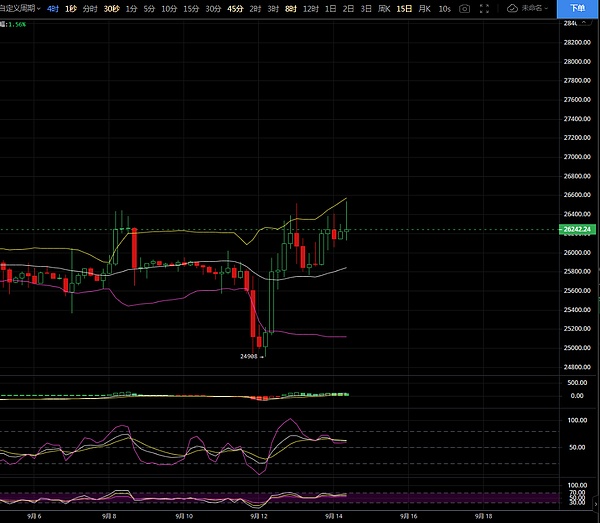600x523 pixels.
Task: Click the cloud save icon
Action: [513, 8]
